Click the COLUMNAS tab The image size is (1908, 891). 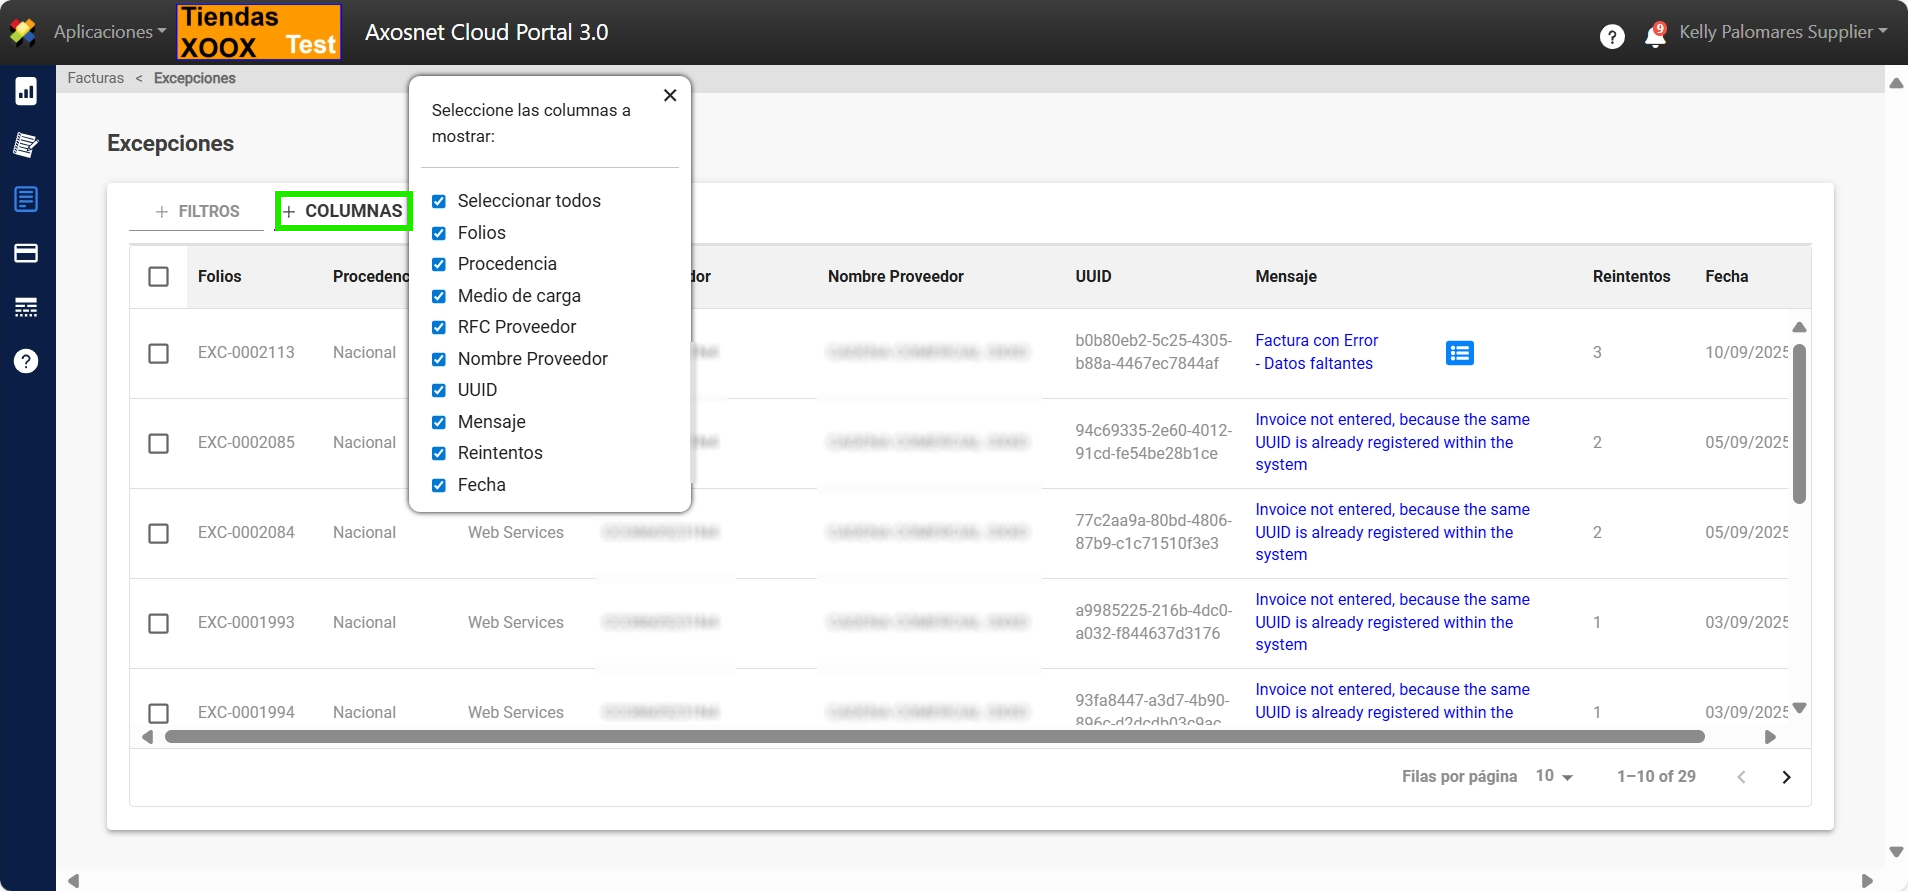343,211
